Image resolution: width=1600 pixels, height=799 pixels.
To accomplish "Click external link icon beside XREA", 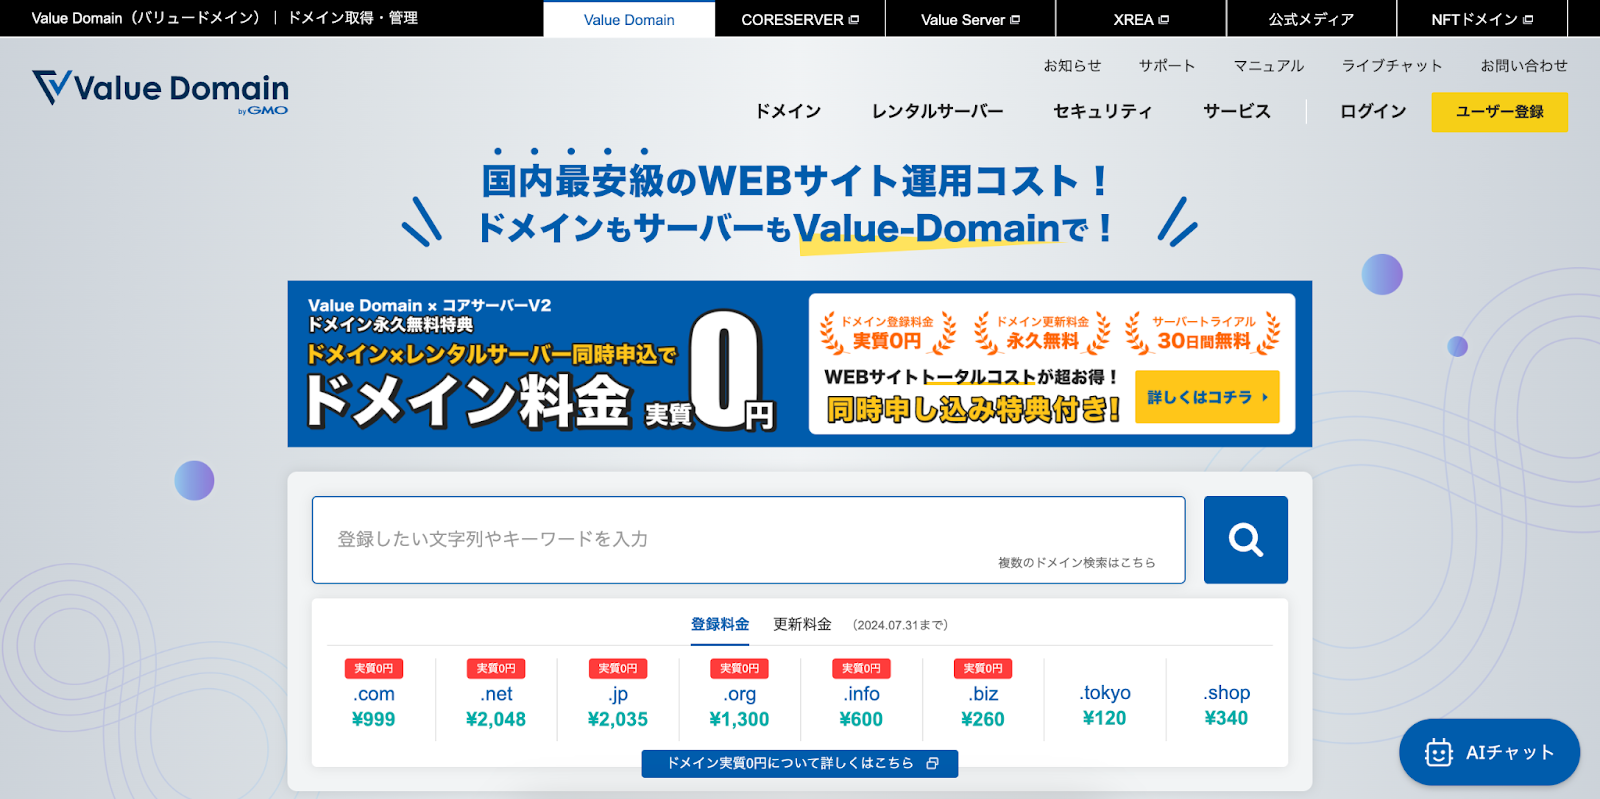I will click(1164, 20).
